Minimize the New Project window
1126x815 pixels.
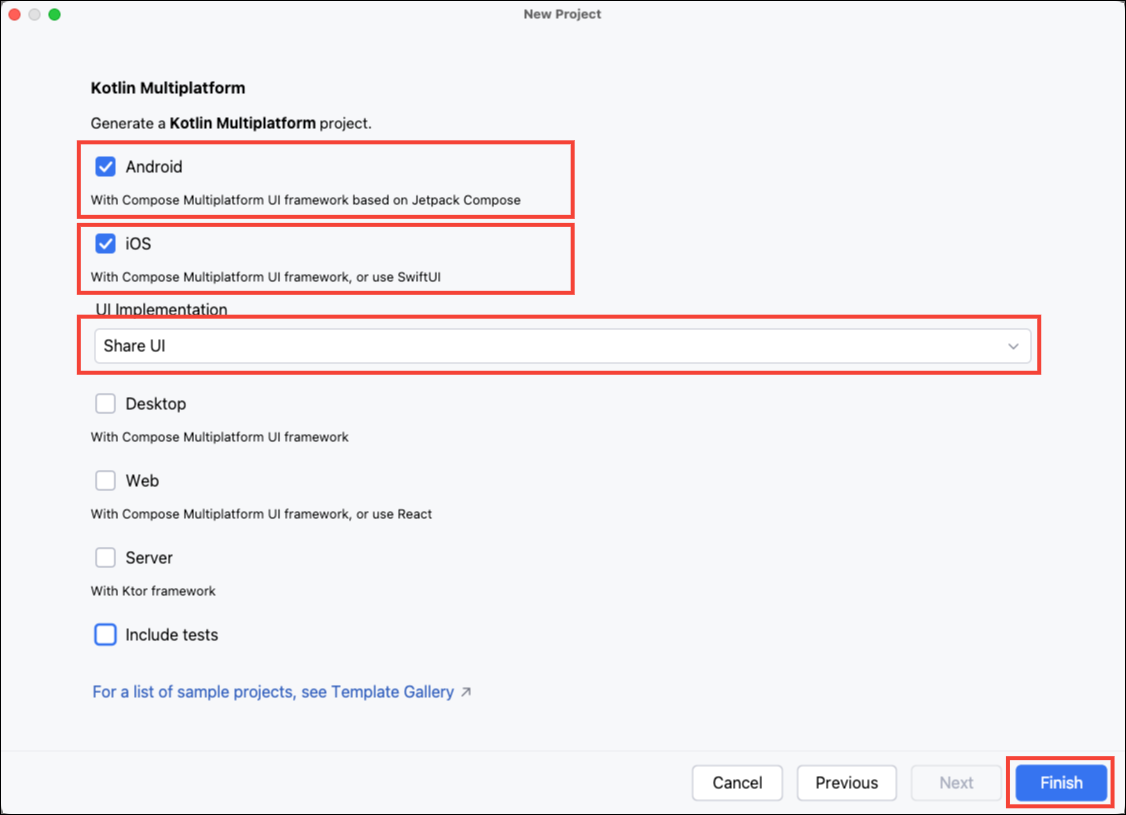(35, 15)
